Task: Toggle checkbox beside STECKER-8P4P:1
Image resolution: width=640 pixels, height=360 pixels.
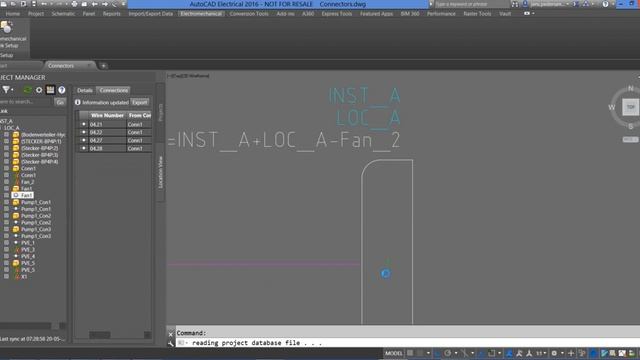Action: click(x=7, y=141)
